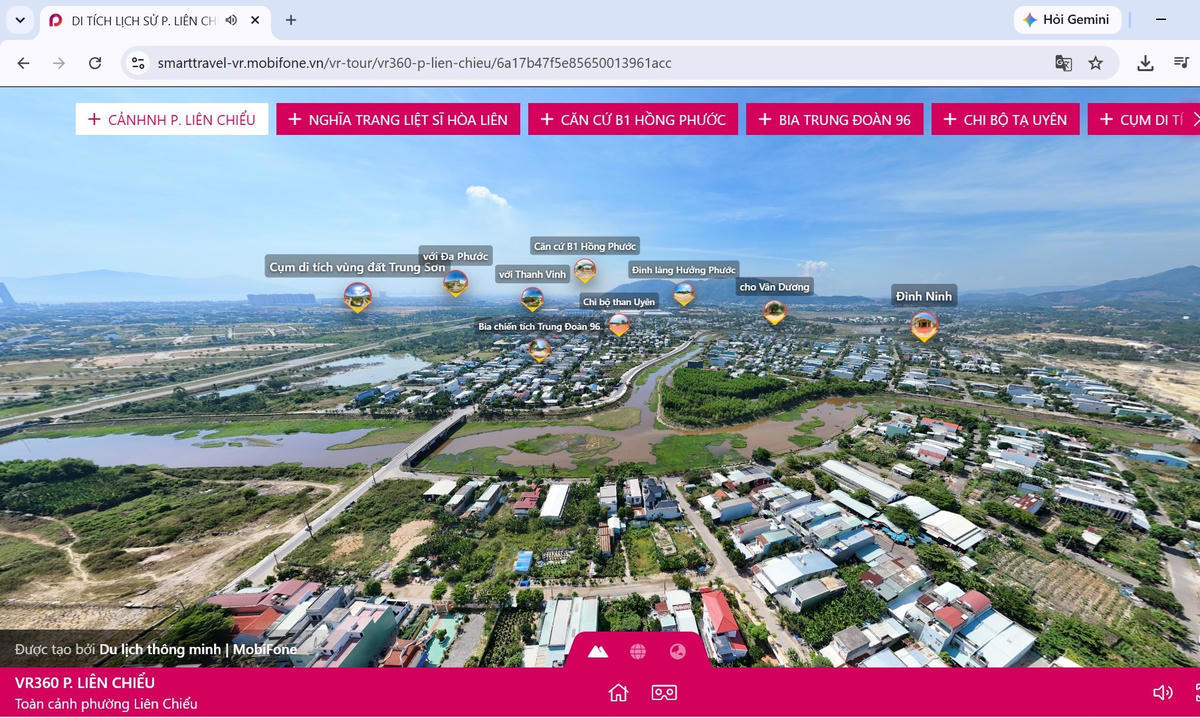1200x718 pixels.
Task: Go to the VR tour home icon
Action: tap(618, 692)
